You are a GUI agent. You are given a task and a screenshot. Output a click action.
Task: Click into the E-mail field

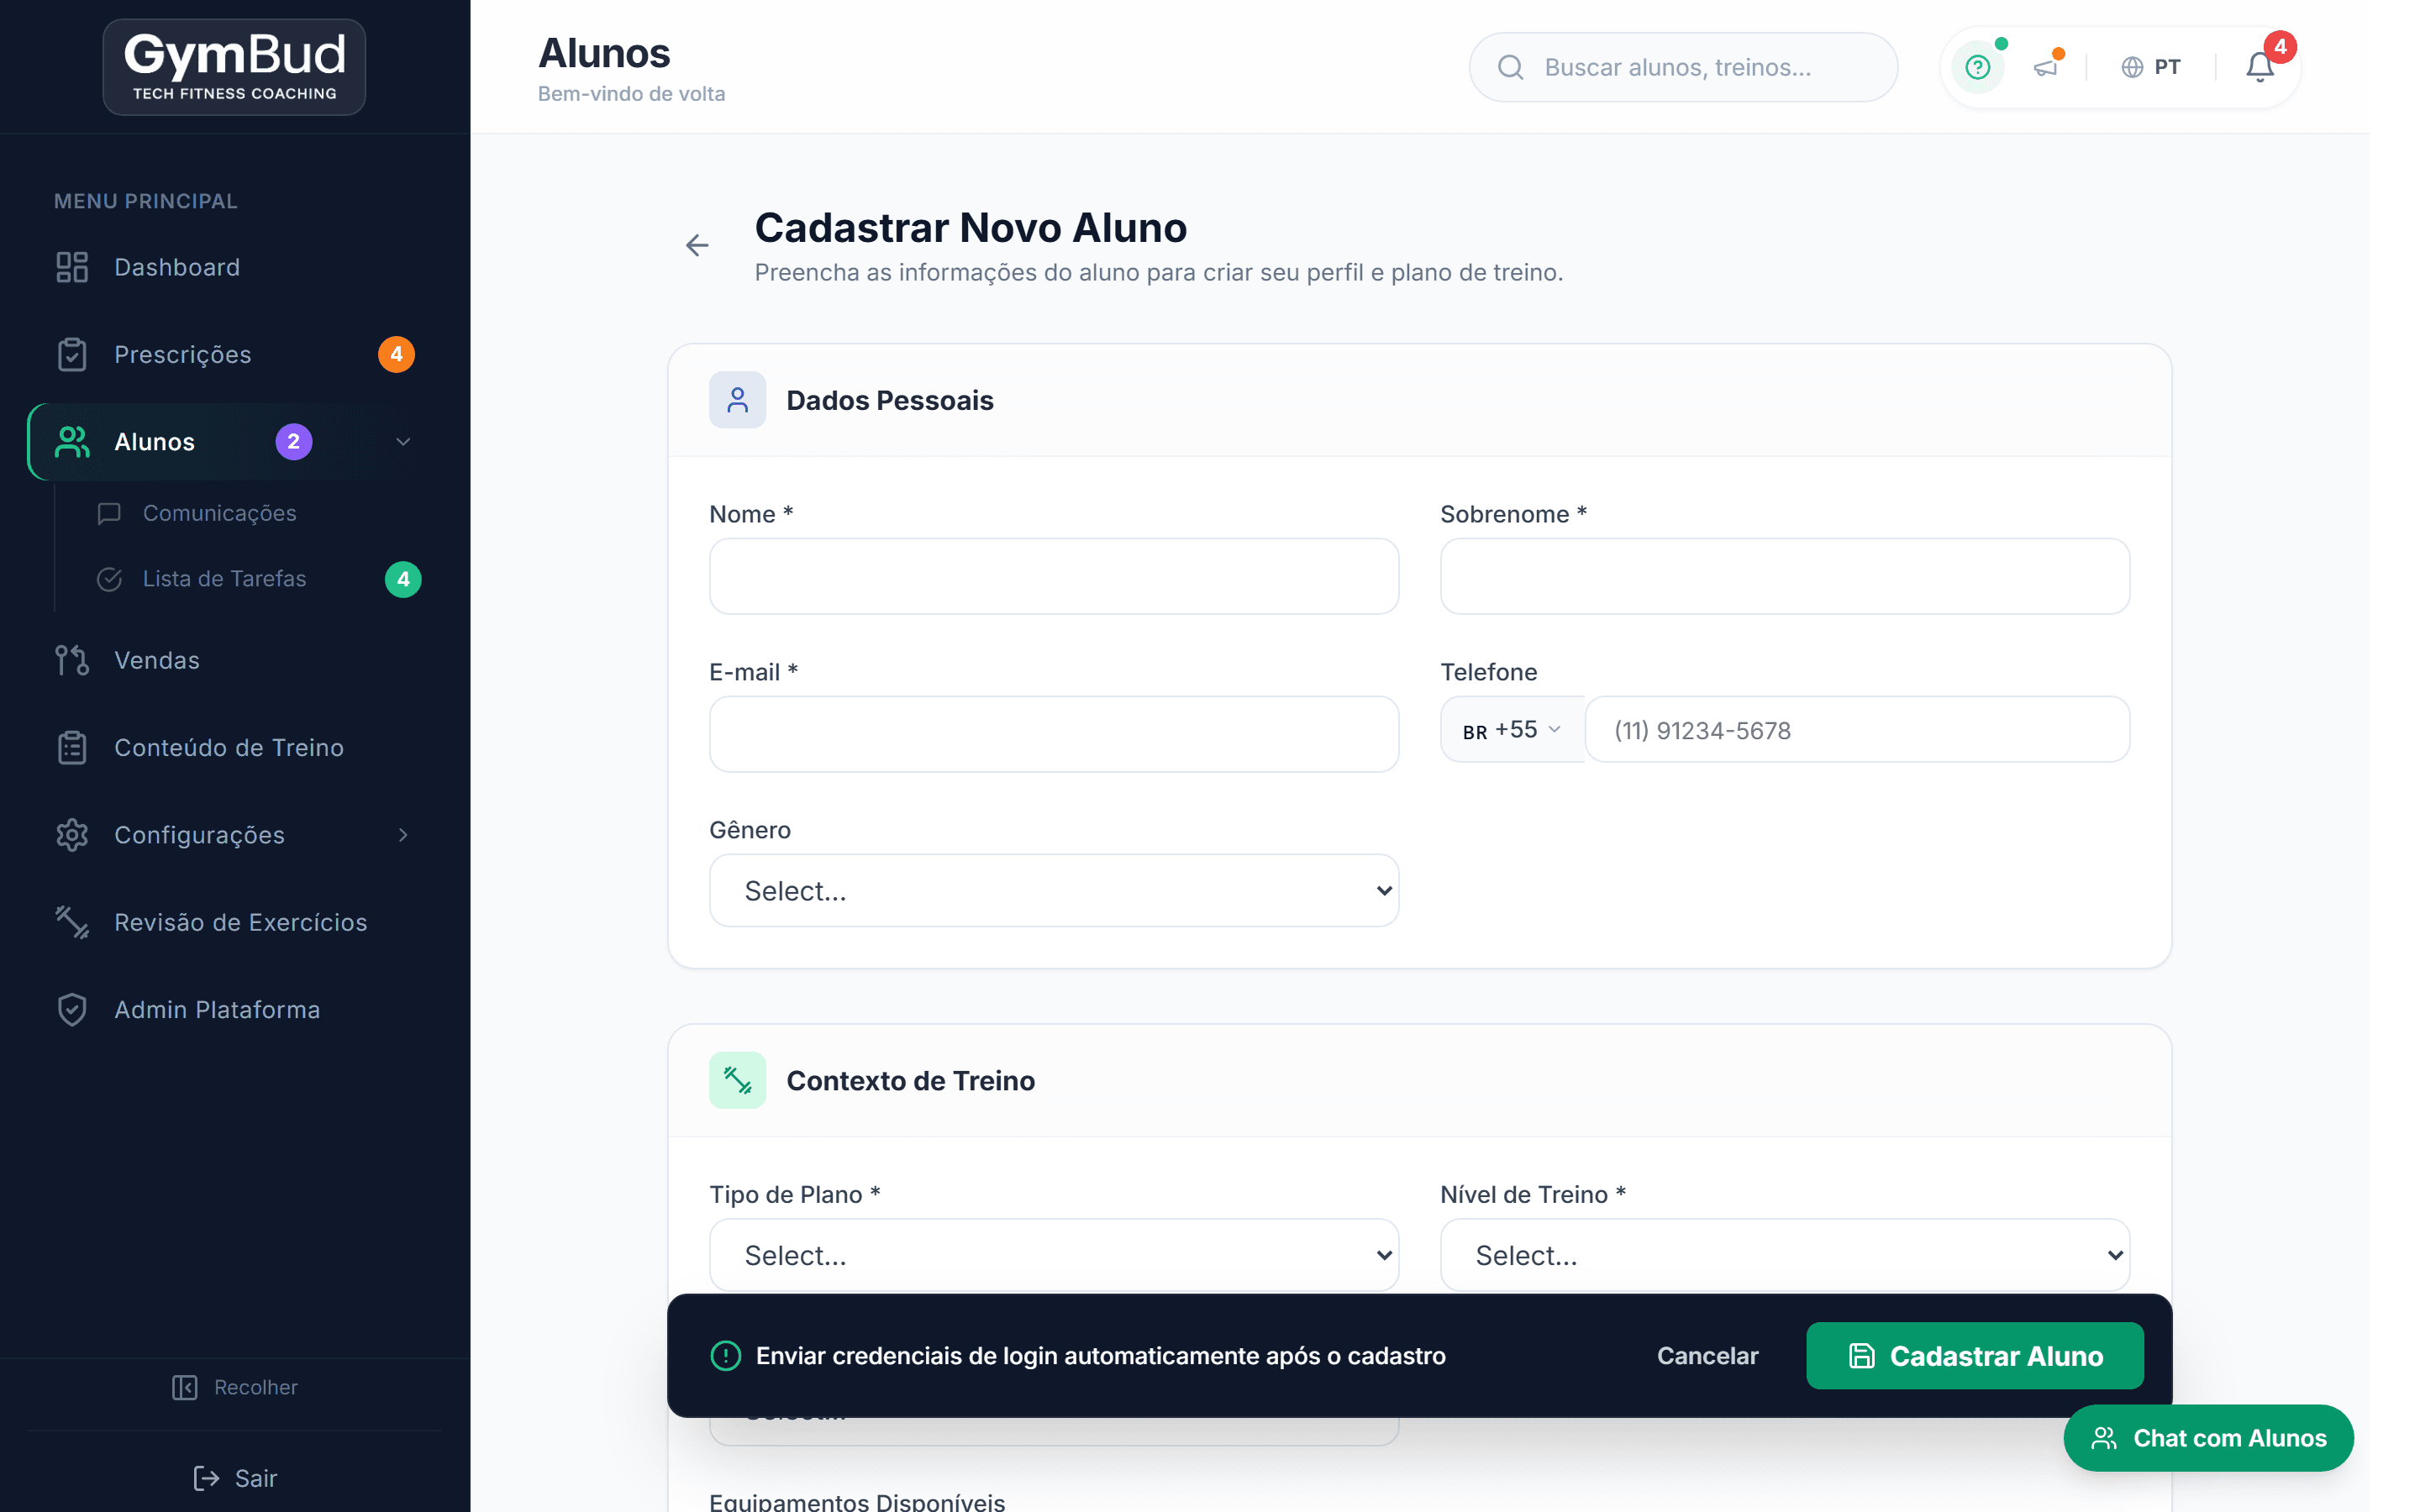click(x=1054, y=734)
